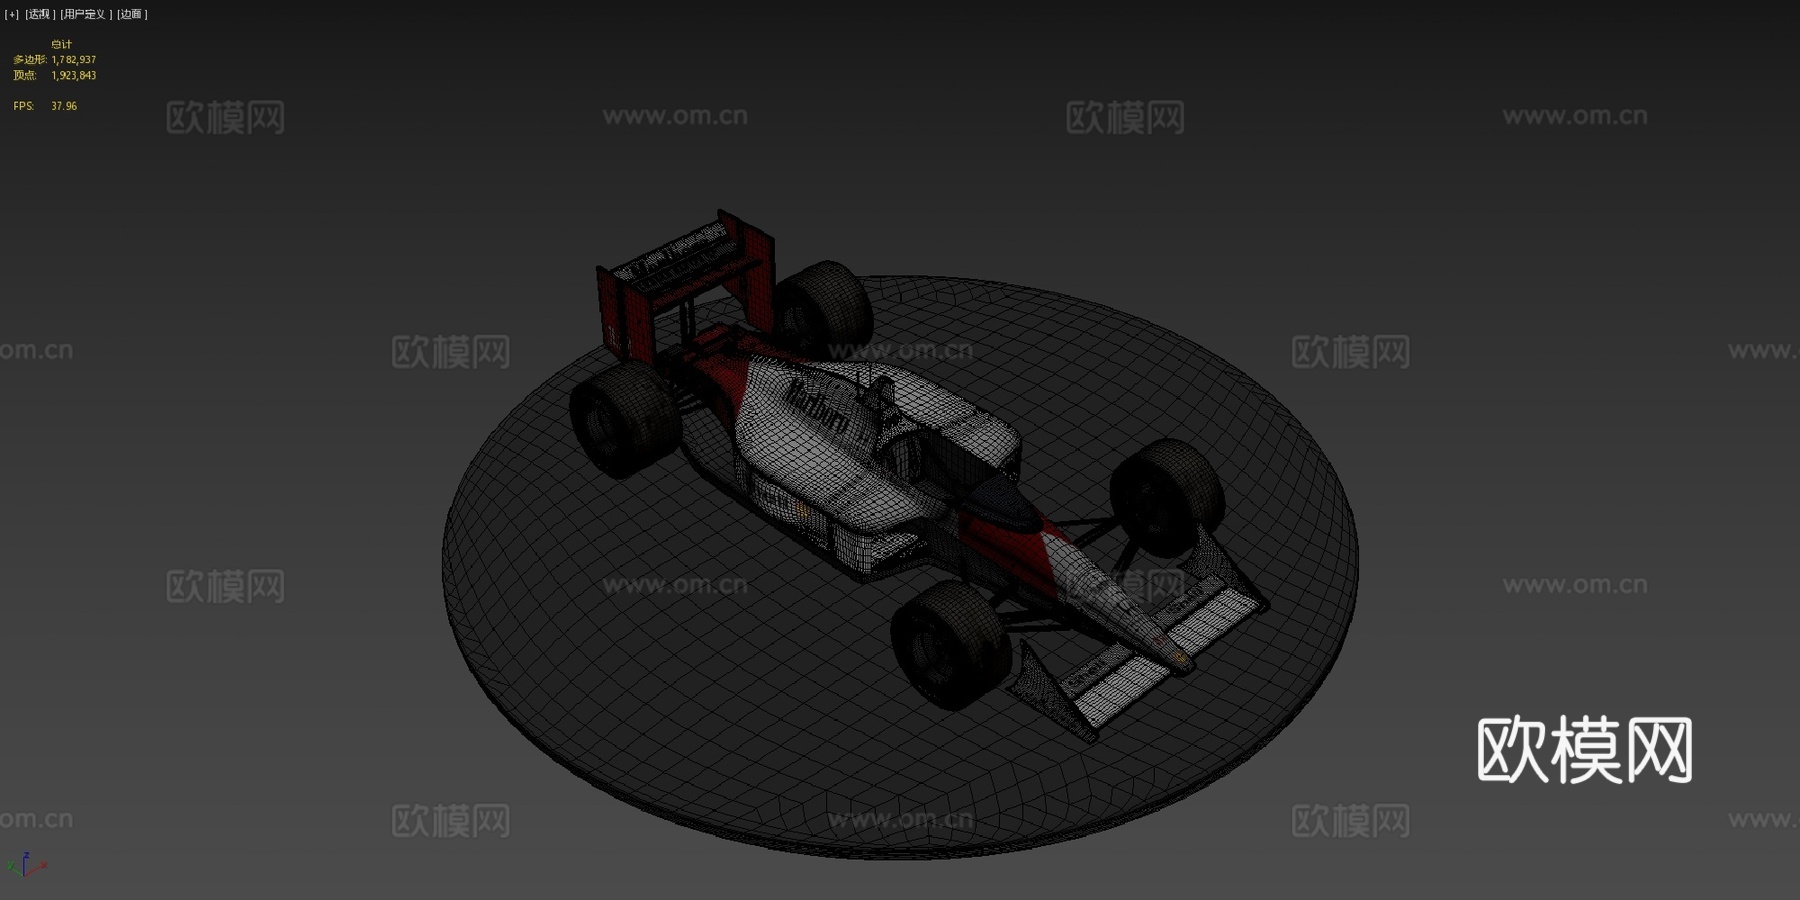Open the 边面 display mode menu
1800x900 pixels.
(132, 14)
